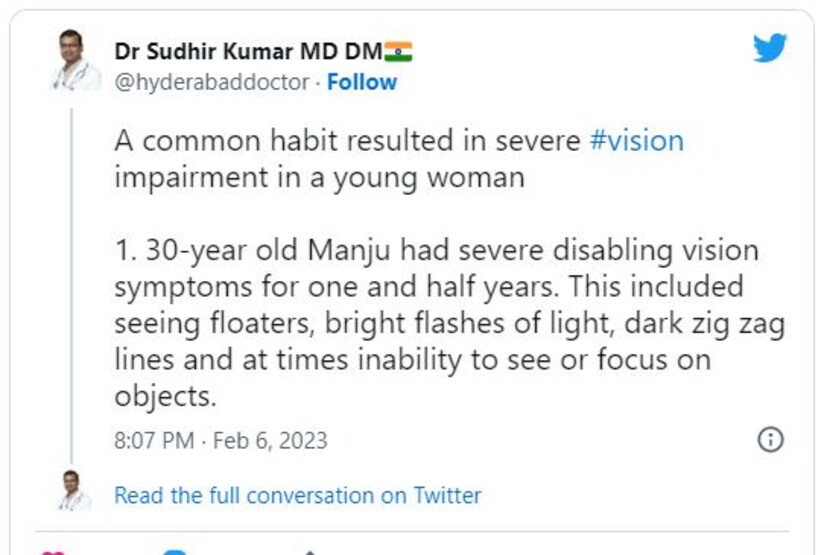The image size is (827, 555).
Task: Click the vertical thread line under avatar
Action: (72, 280)
